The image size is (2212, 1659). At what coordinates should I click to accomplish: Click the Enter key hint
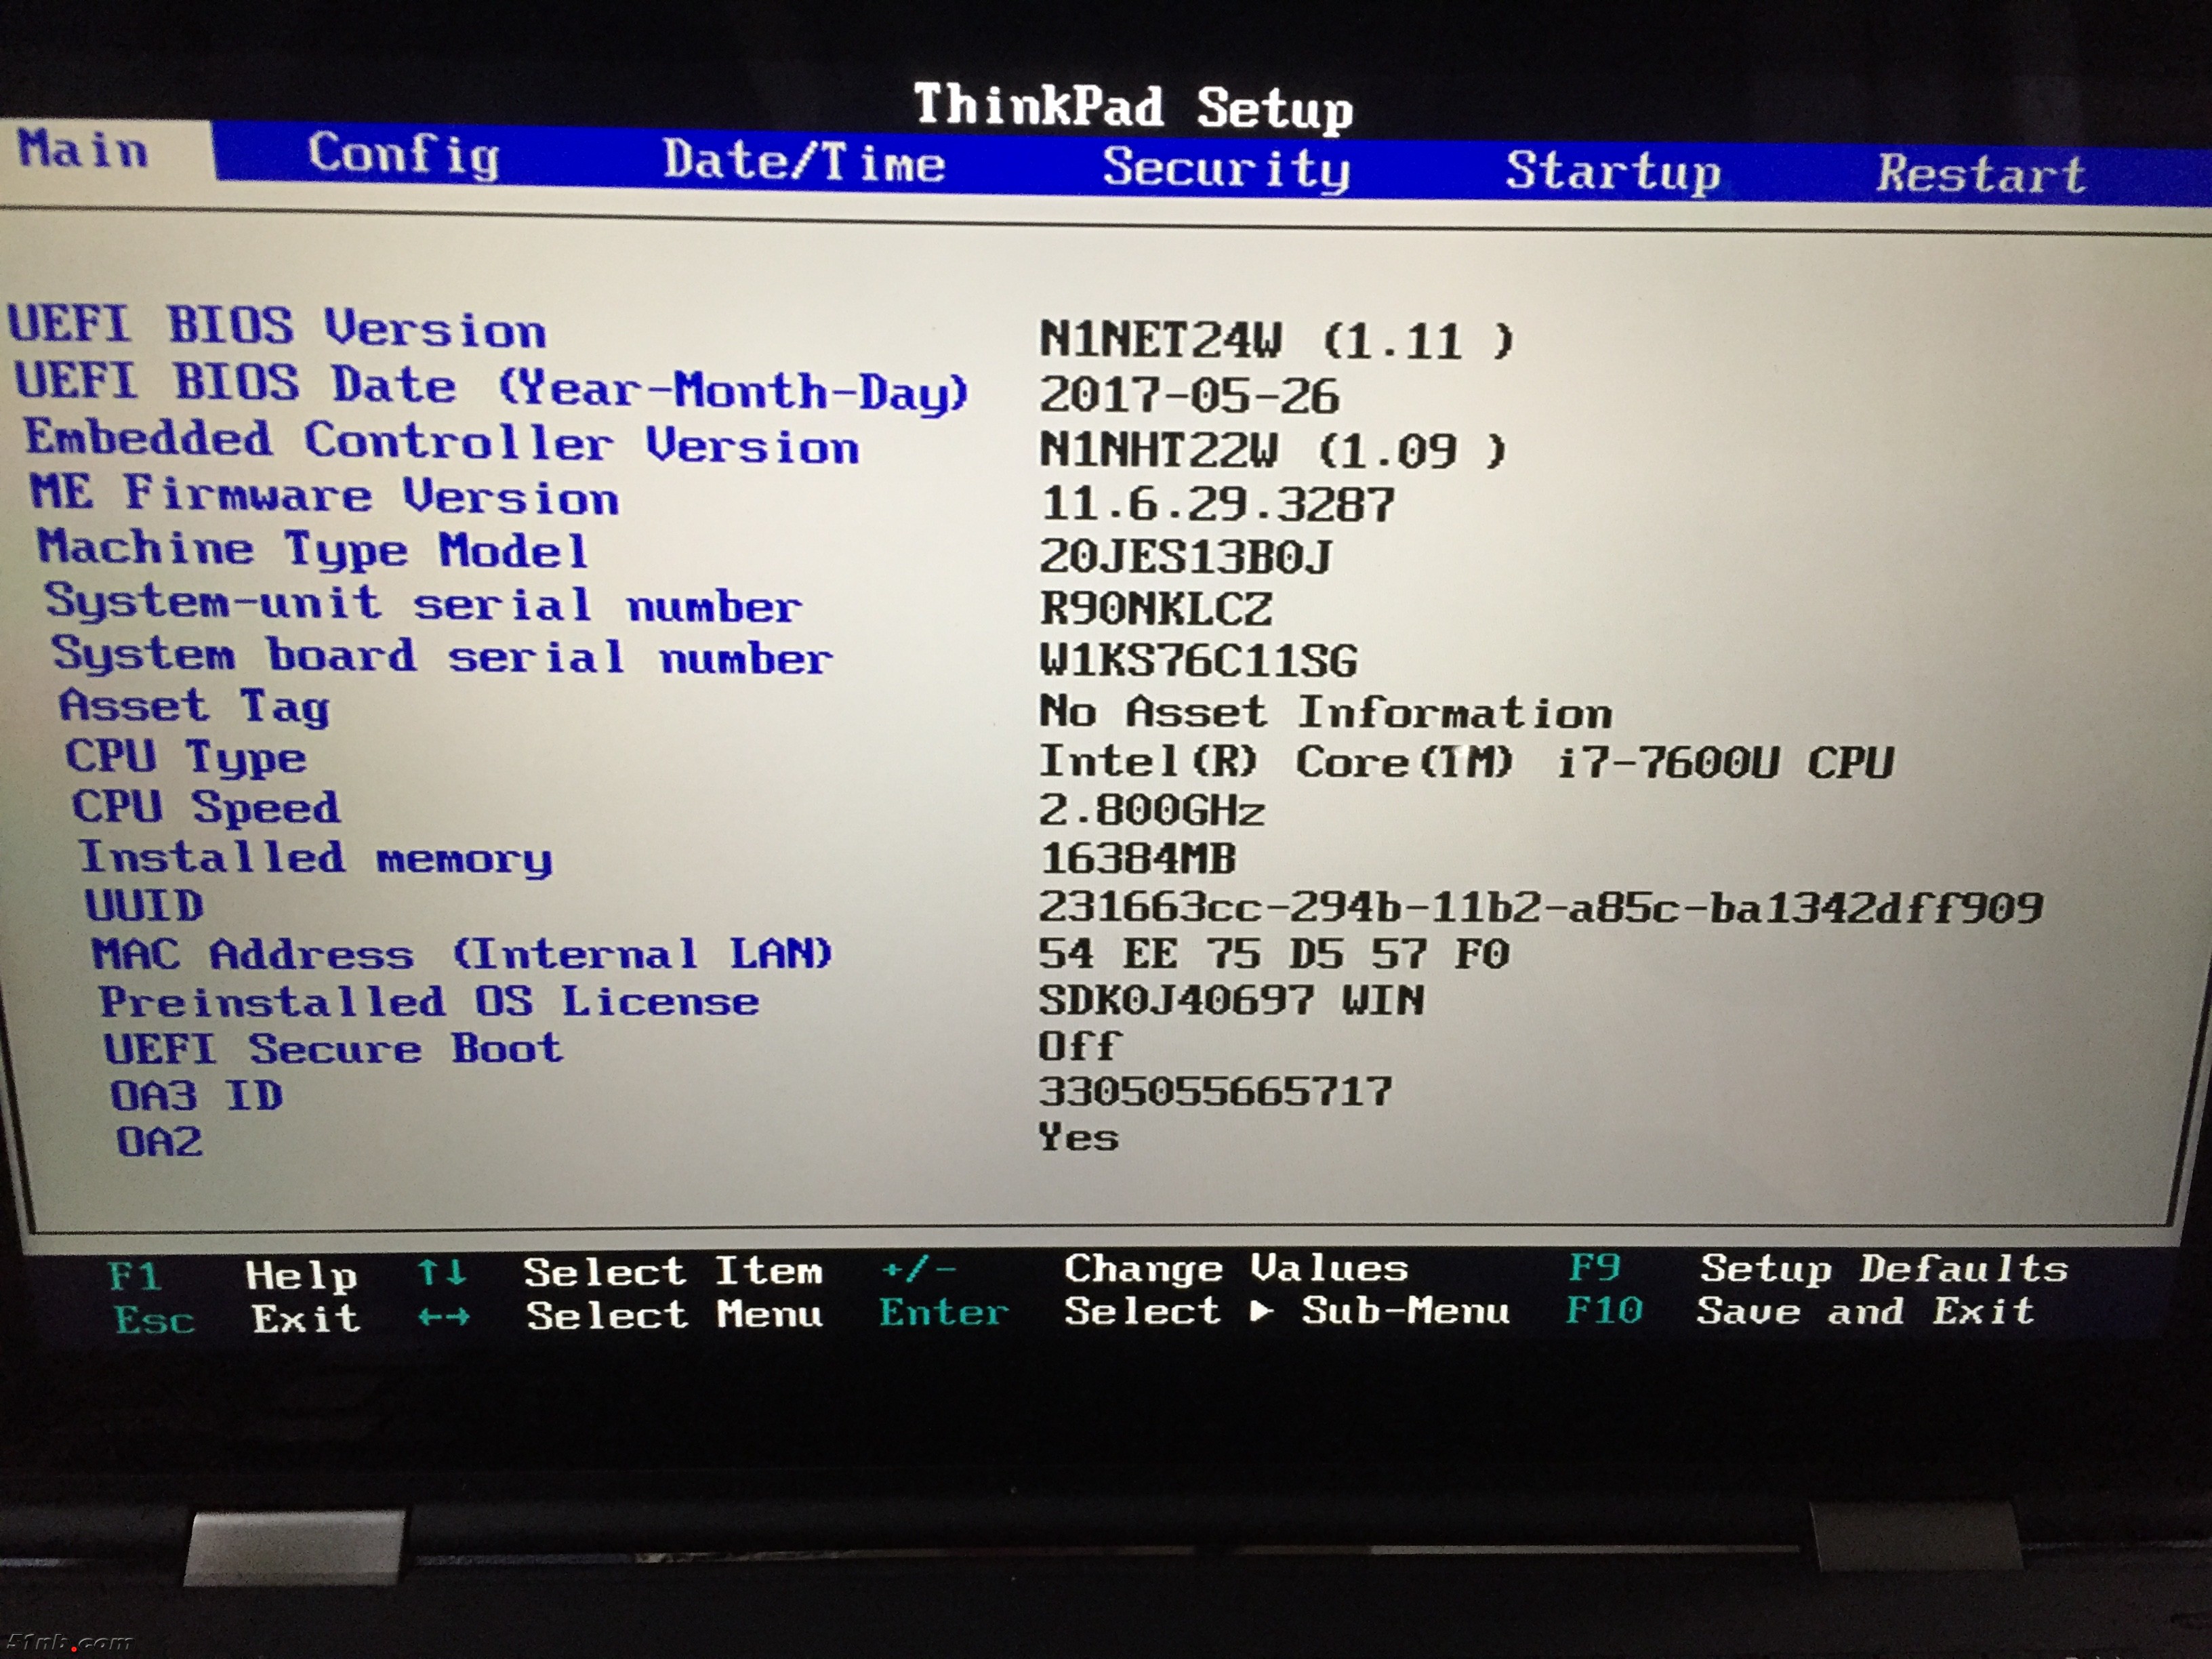coord(943,1313)
